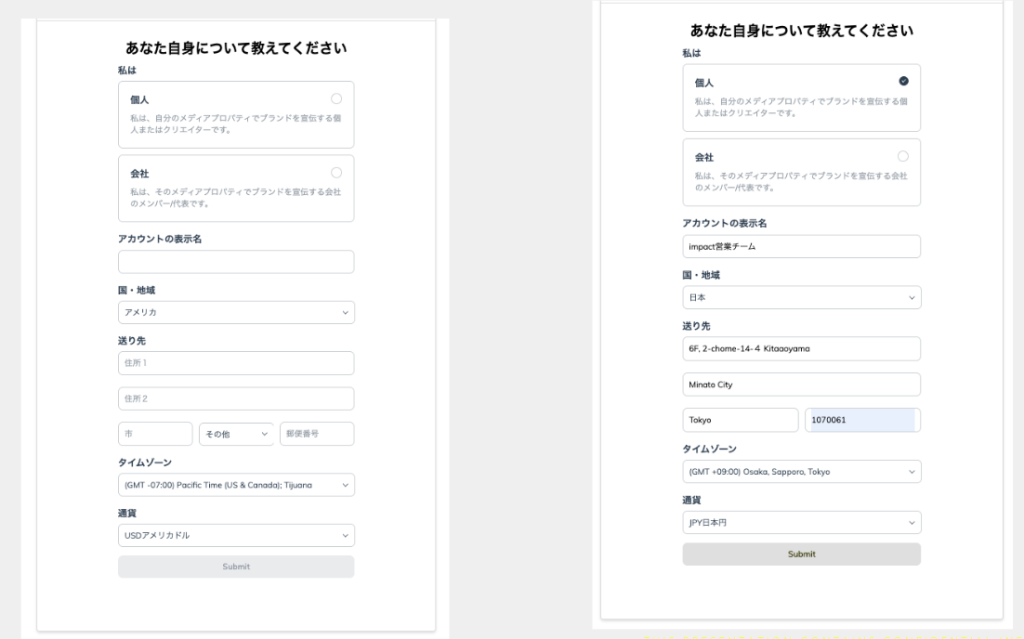The height and width of the screenshot is (639, 1024).
Task: Select the unchecked 個人 radio in the empty form
Action: point(336,98)
